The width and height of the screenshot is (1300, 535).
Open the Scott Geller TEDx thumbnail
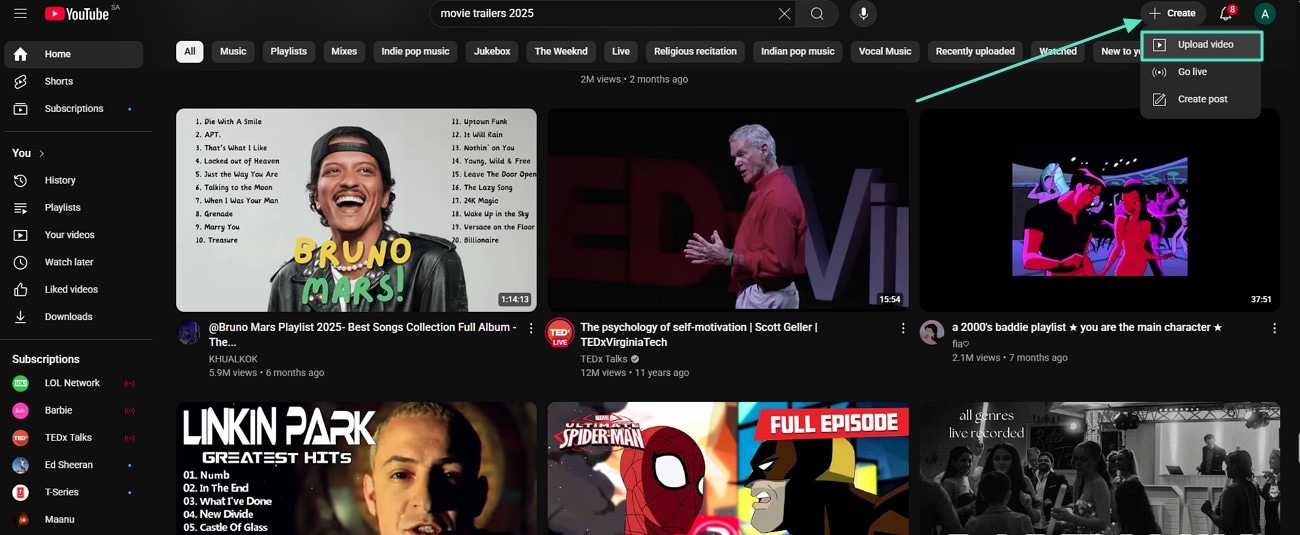[728, 210]
